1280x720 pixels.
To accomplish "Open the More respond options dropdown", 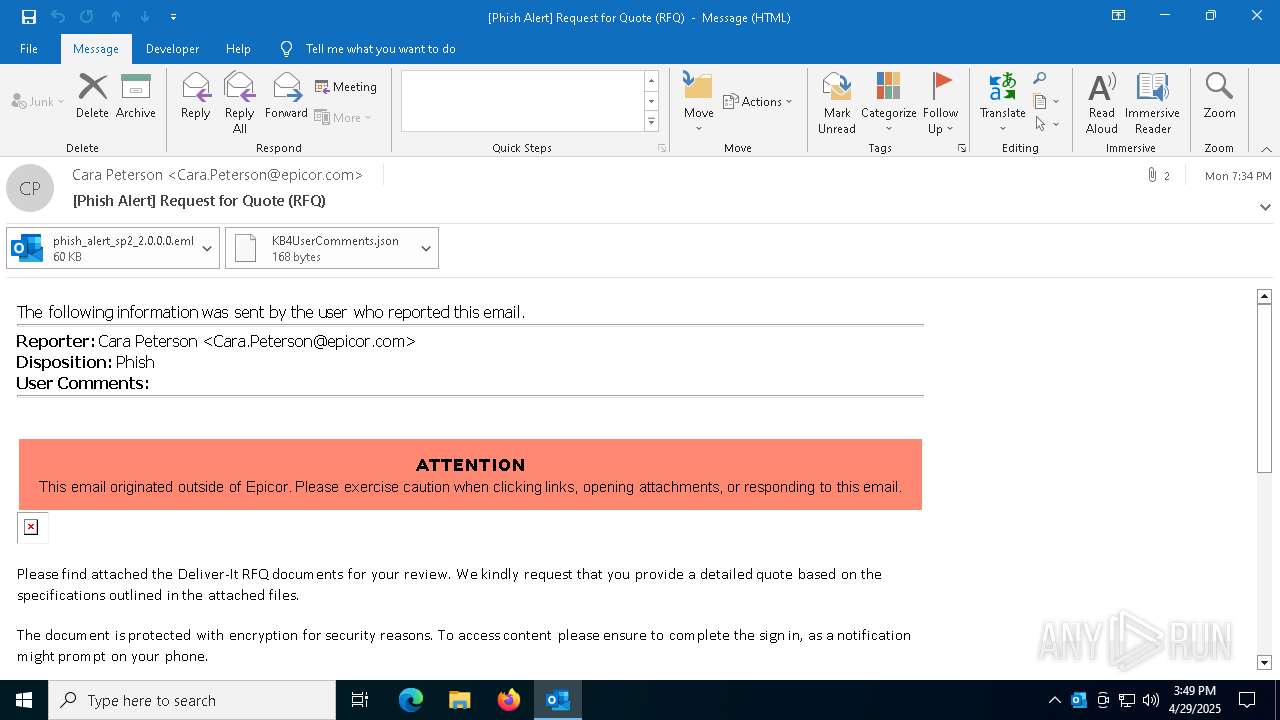I will click(343, 117).
